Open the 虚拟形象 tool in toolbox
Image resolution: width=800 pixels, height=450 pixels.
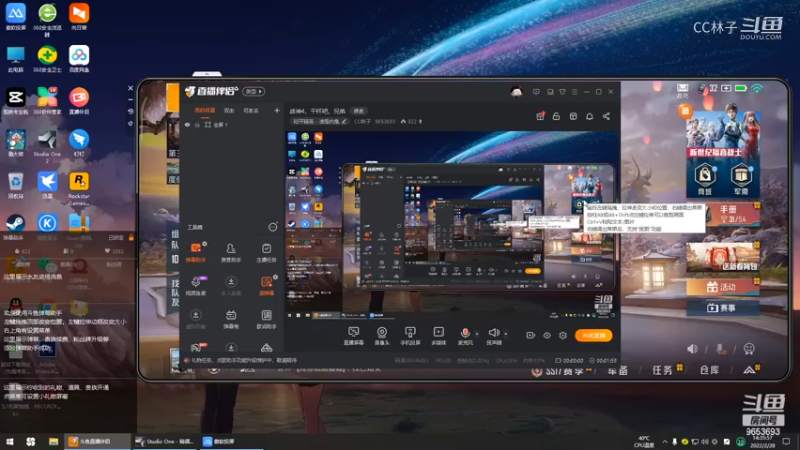click(x=196, y=319)
